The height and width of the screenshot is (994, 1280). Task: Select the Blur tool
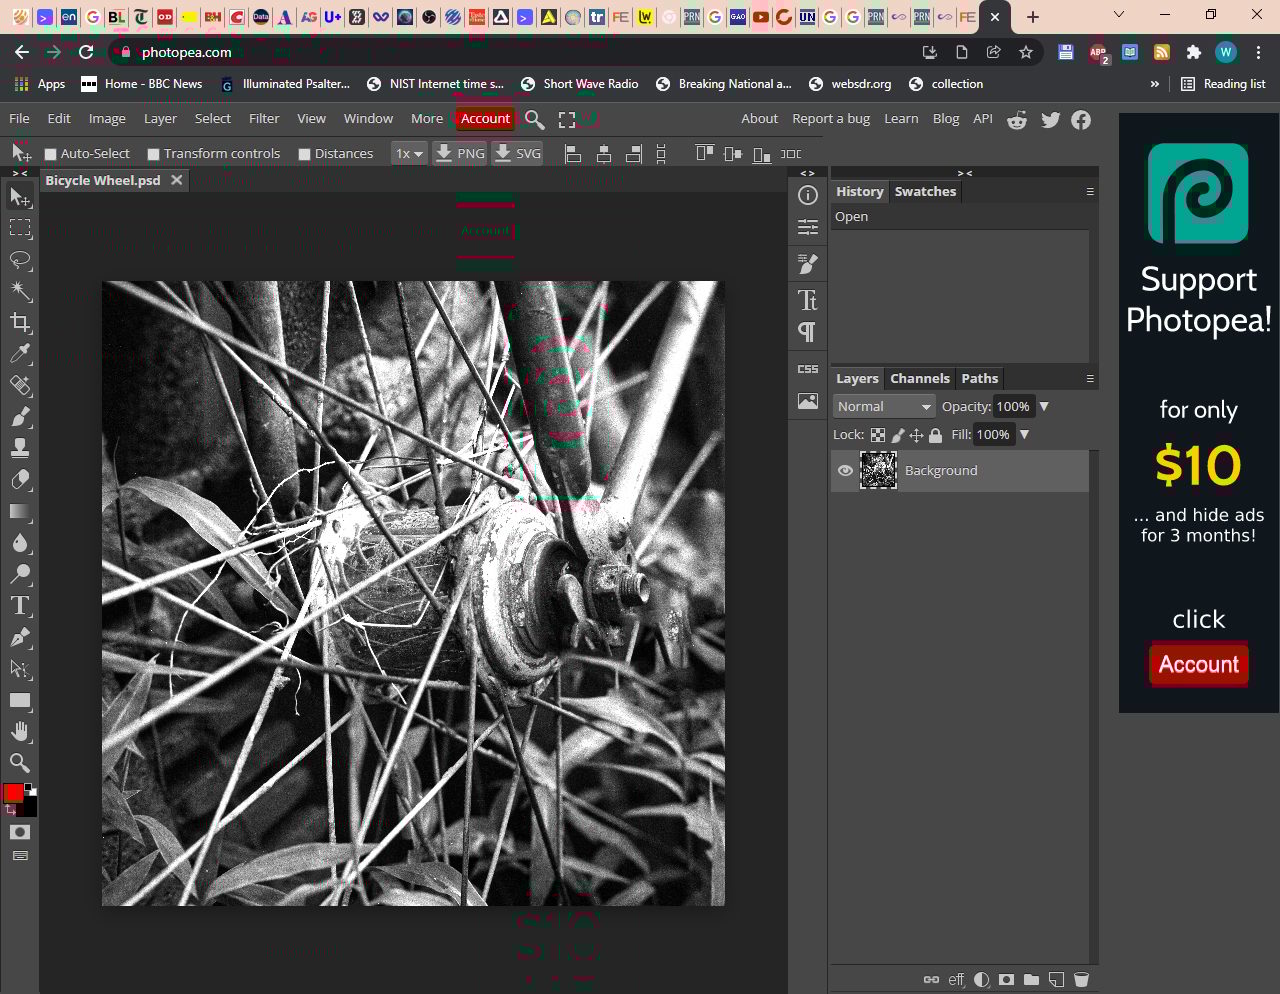[x=20, y=543]
